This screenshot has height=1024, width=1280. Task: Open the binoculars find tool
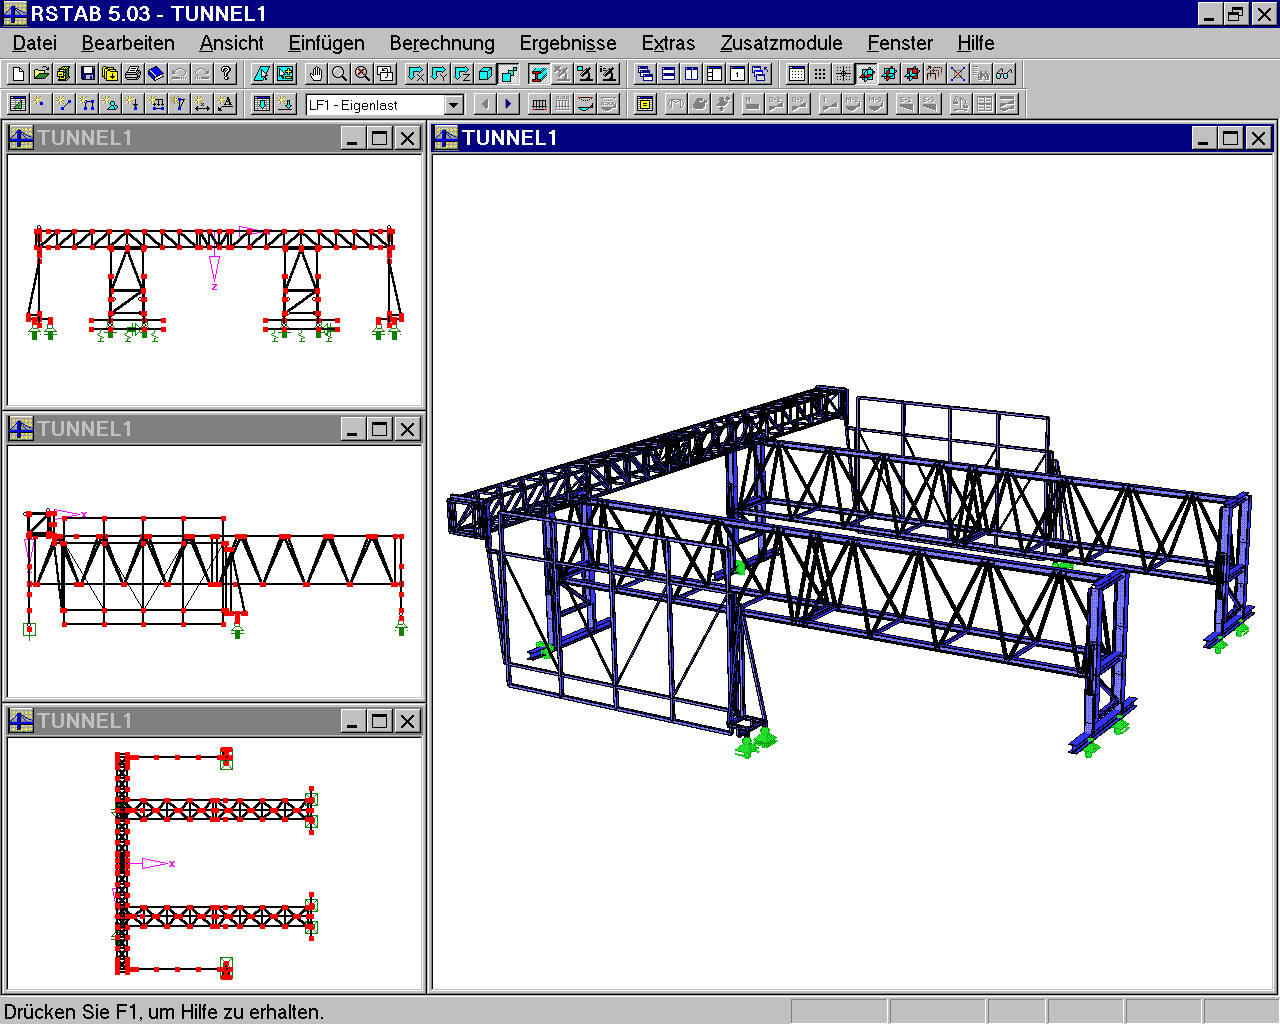(x=981, y=73)
